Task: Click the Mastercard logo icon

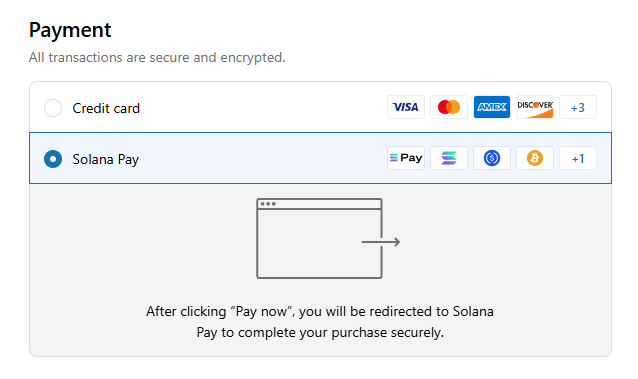Action: (449, 107)
